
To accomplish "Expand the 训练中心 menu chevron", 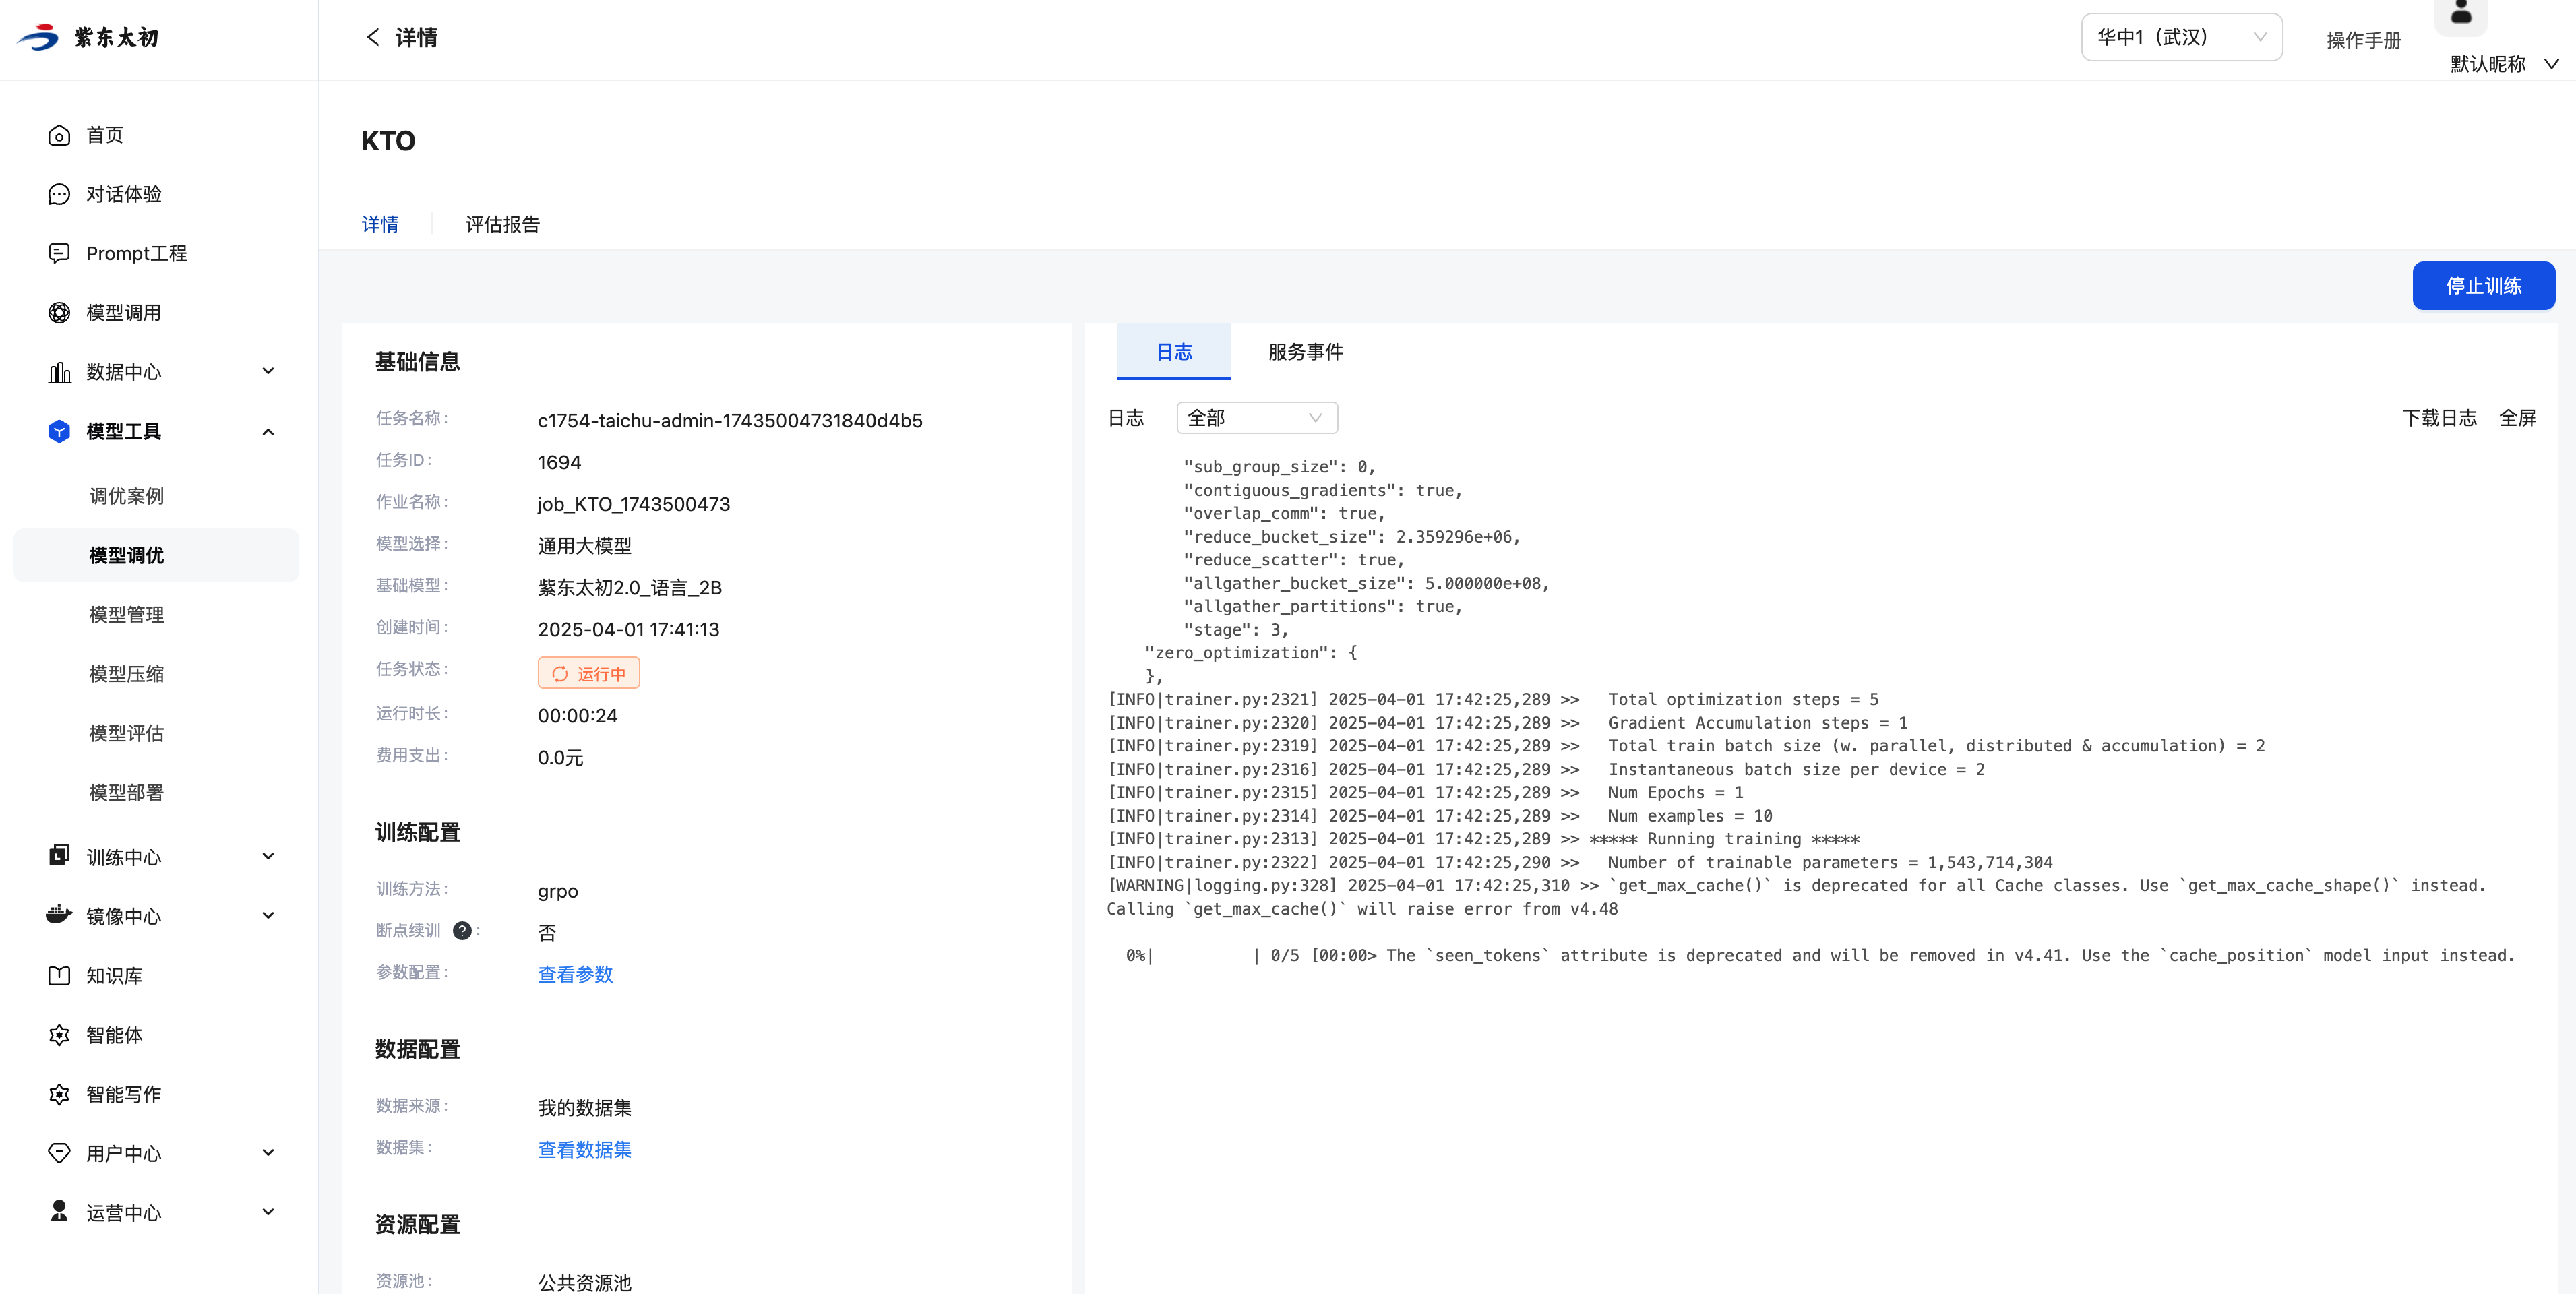I will click(x=268, y=856).
